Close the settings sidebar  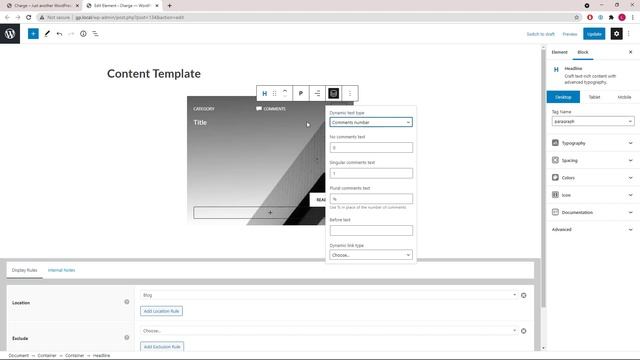[630, 52]
